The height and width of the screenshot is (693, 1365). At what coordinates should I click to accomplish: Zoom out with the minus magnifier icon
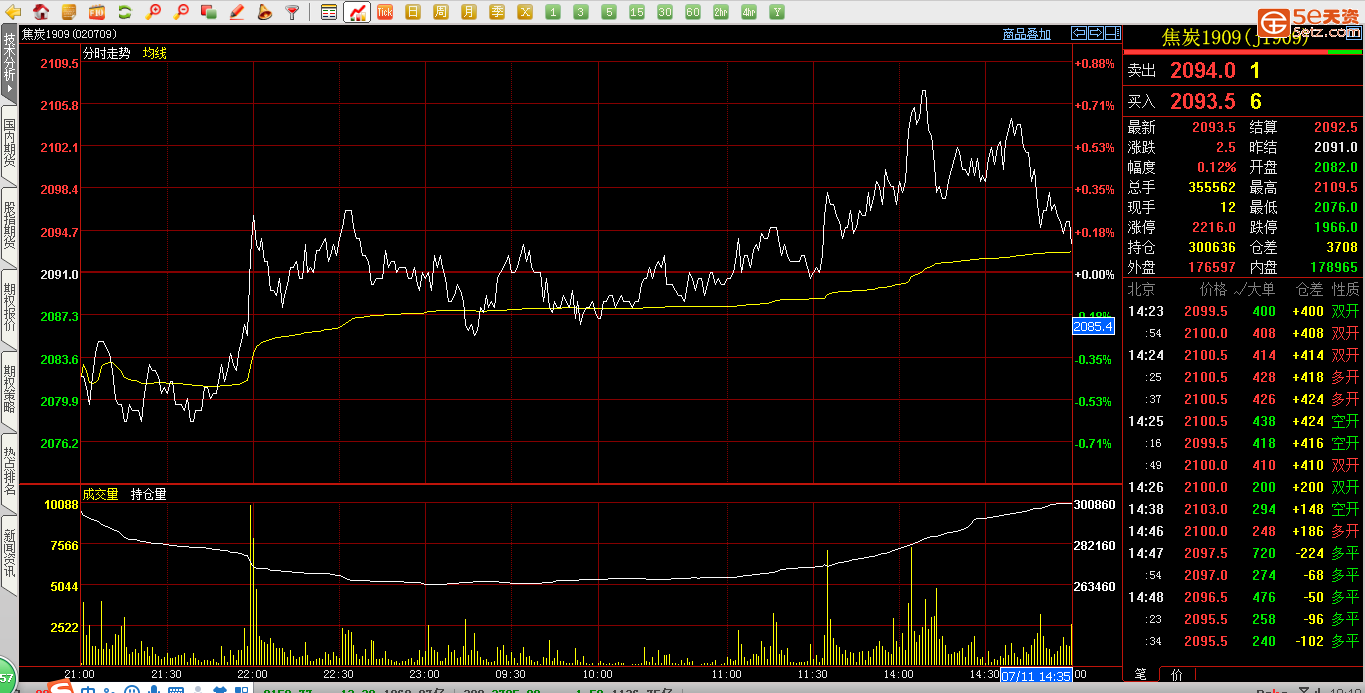click(181, 12)
